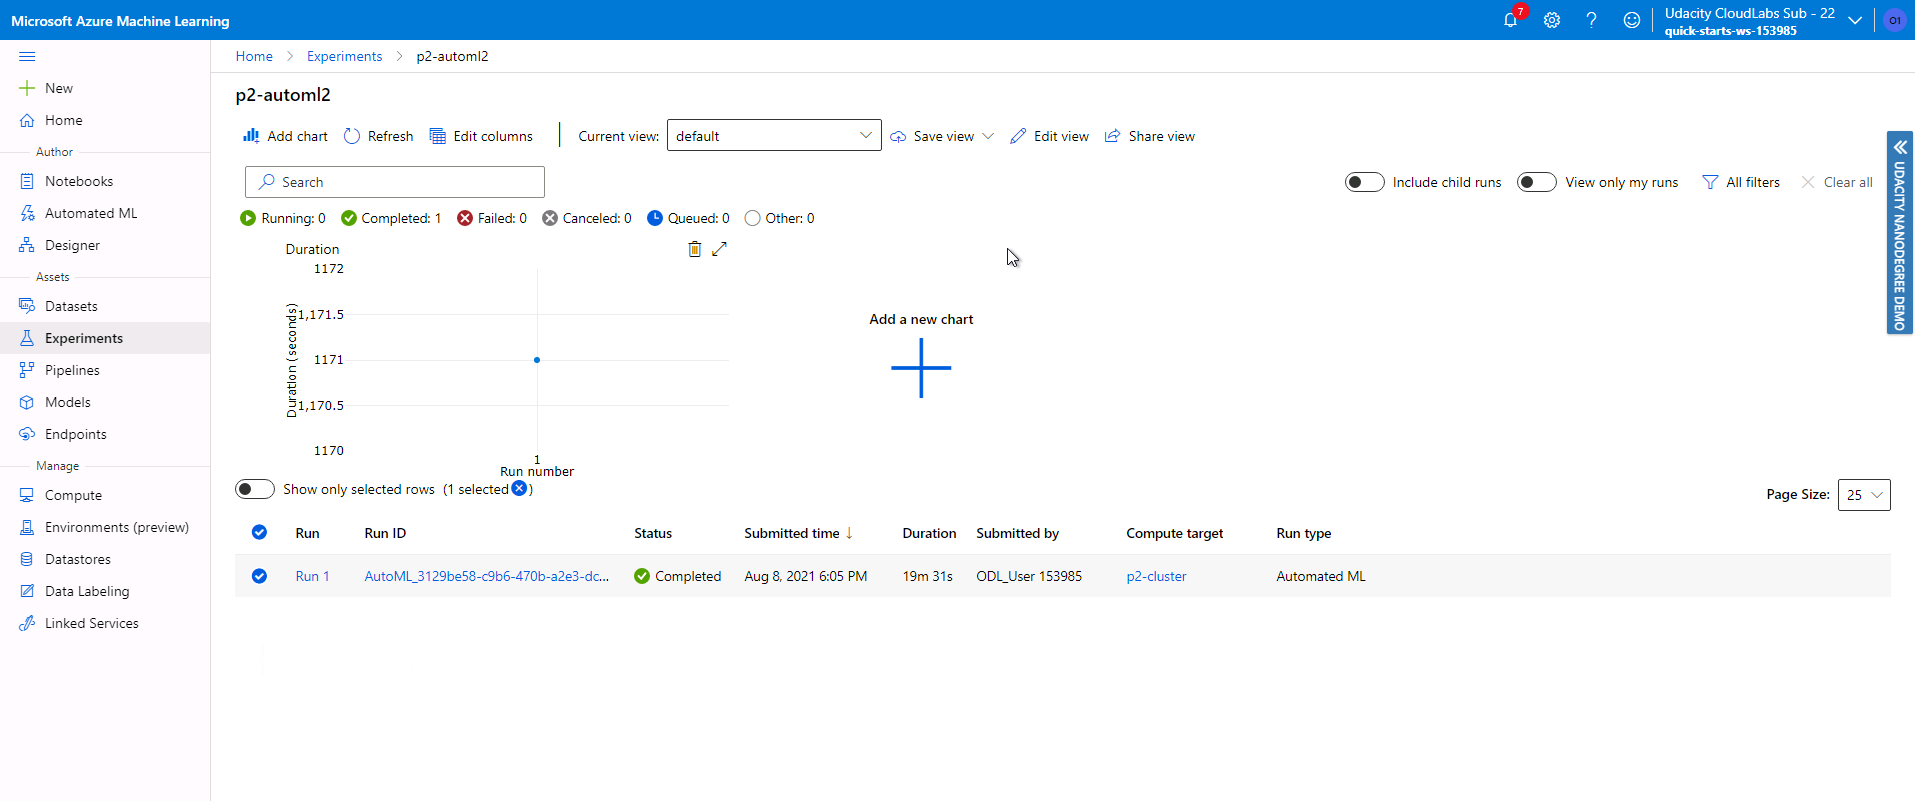Click New in the sidebar
The width and height of the screenshot is (1917, 801).
pyautogui.click(x=59, y=88)
